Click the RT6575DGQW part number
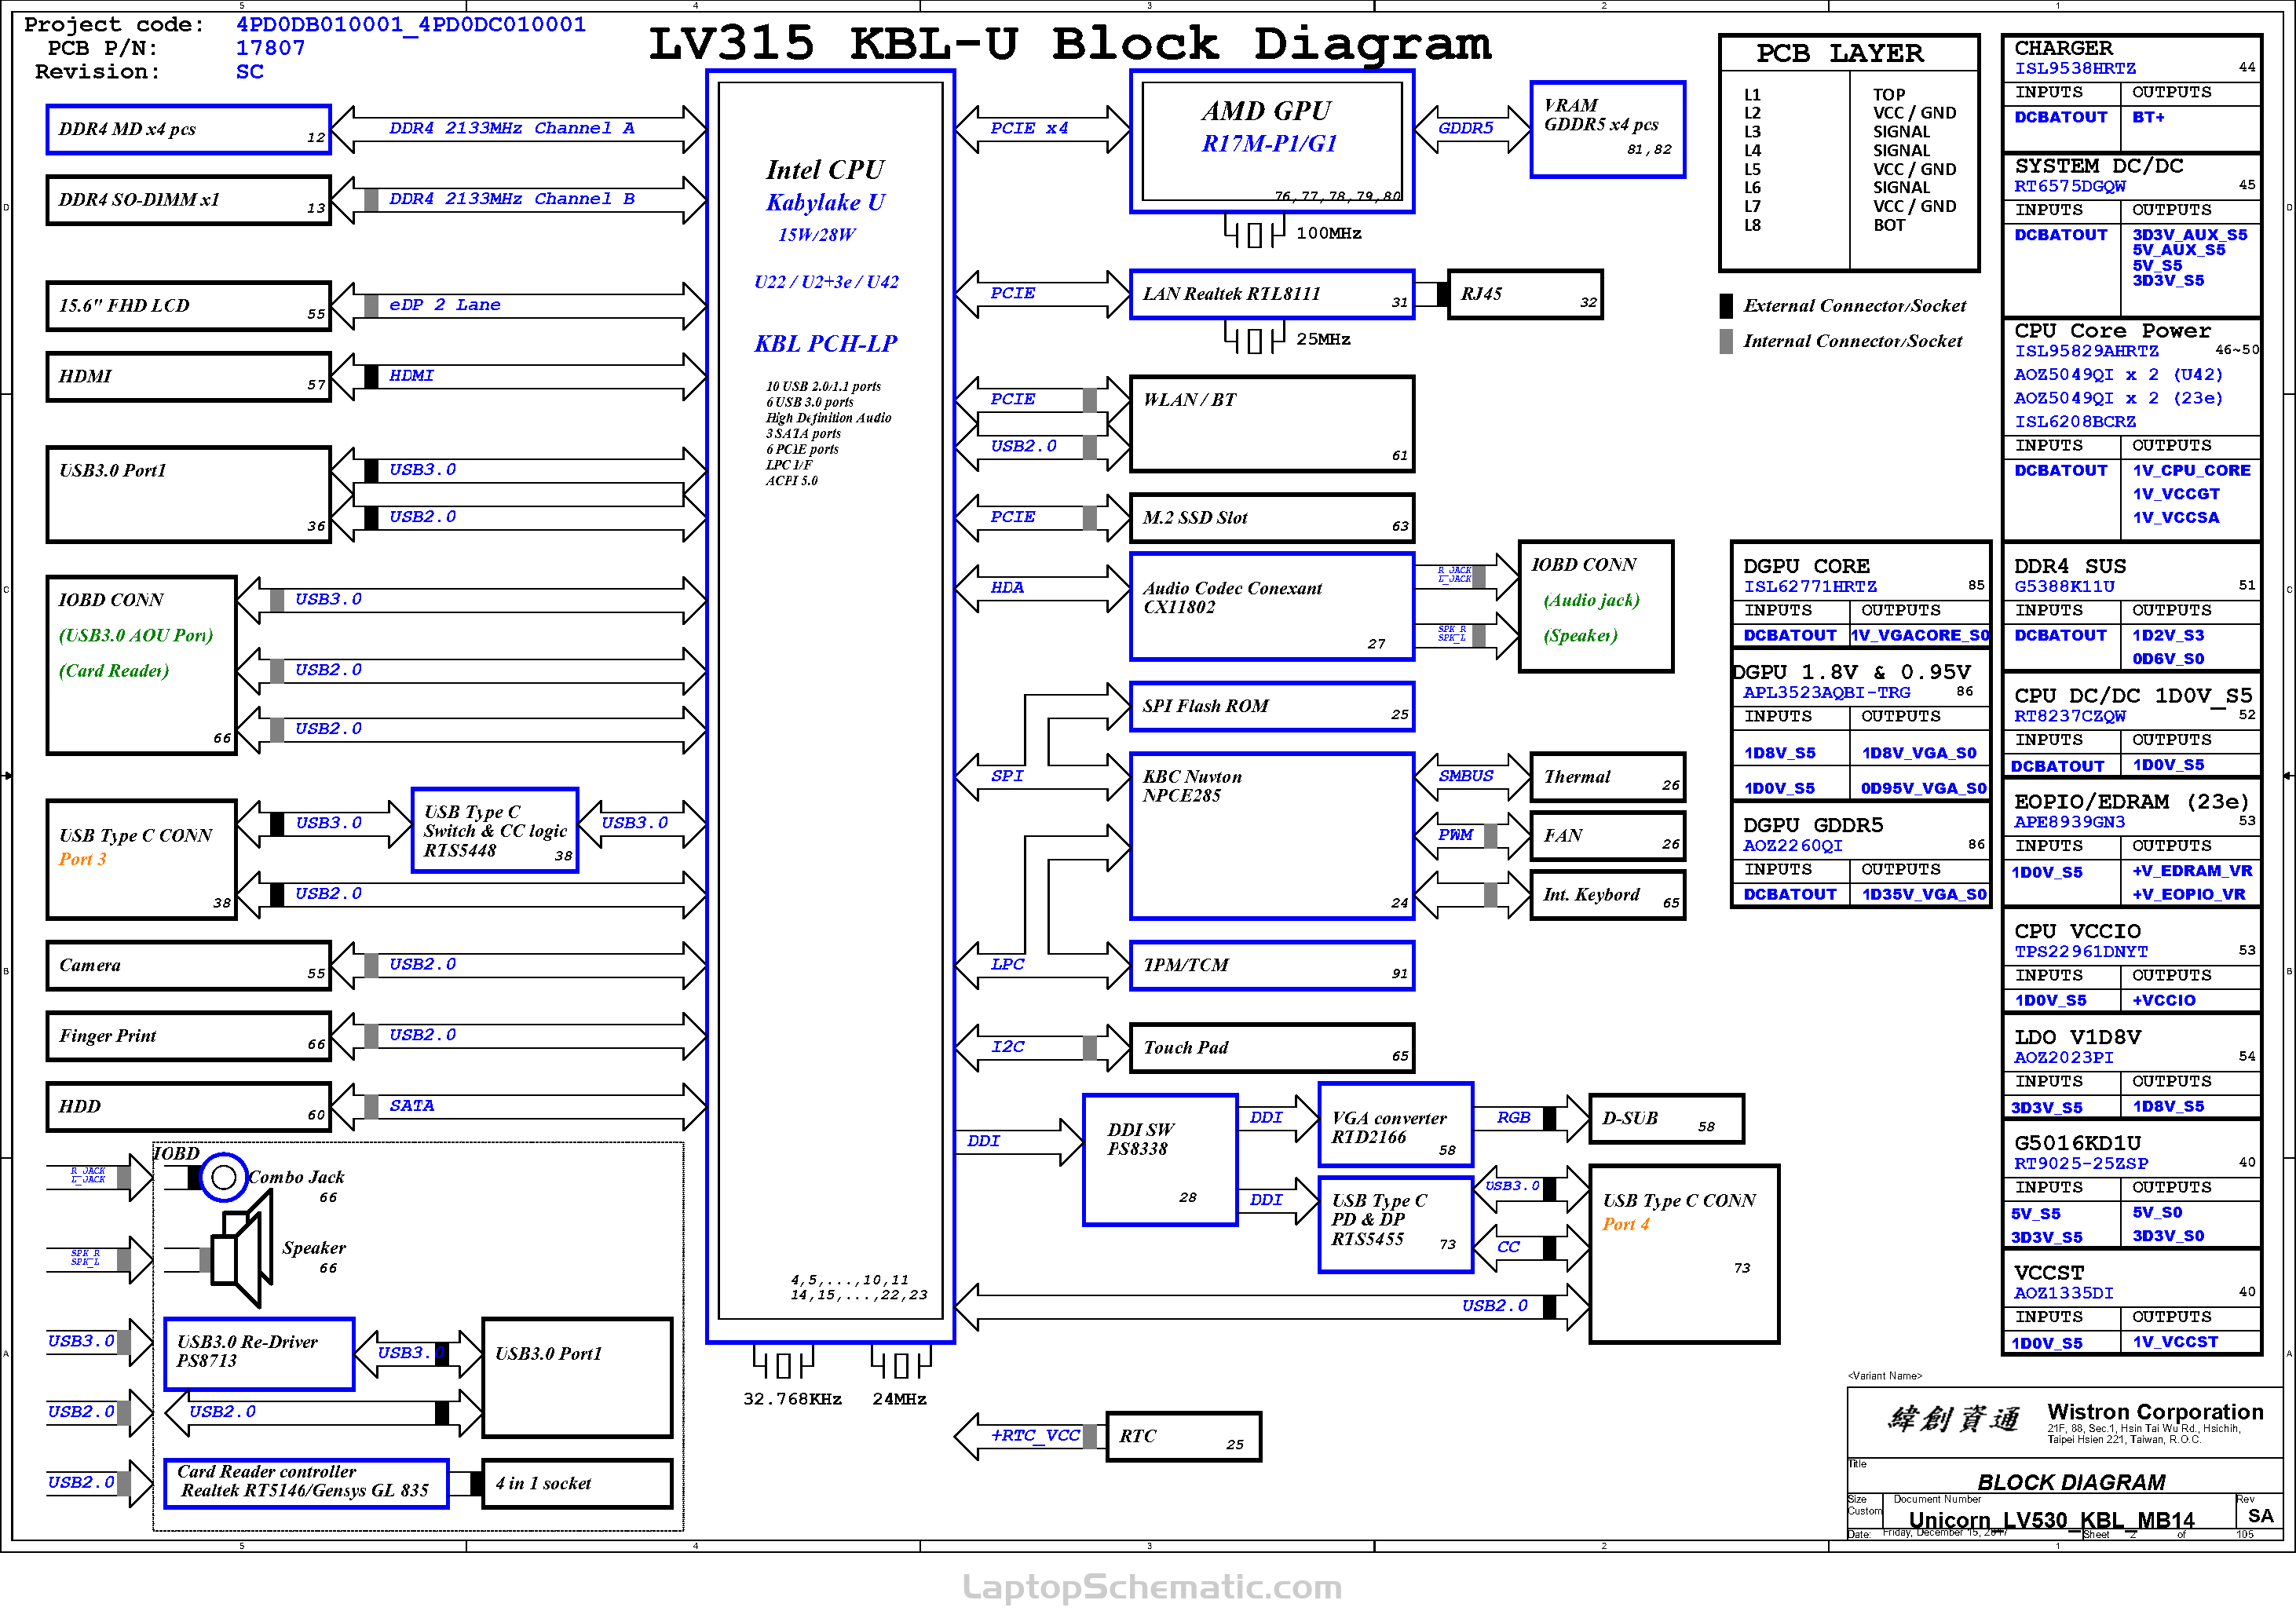2296x1622 pixels. point(2070,187)
